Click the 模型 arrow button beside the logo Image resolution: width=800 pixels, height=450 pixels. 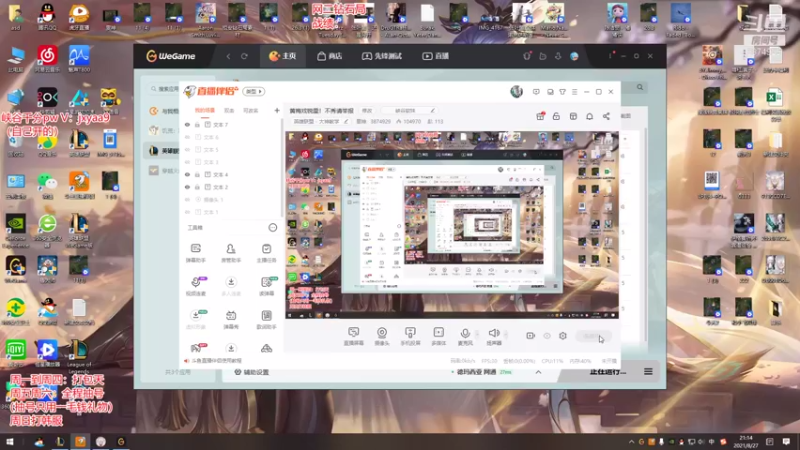click(254, 92)
